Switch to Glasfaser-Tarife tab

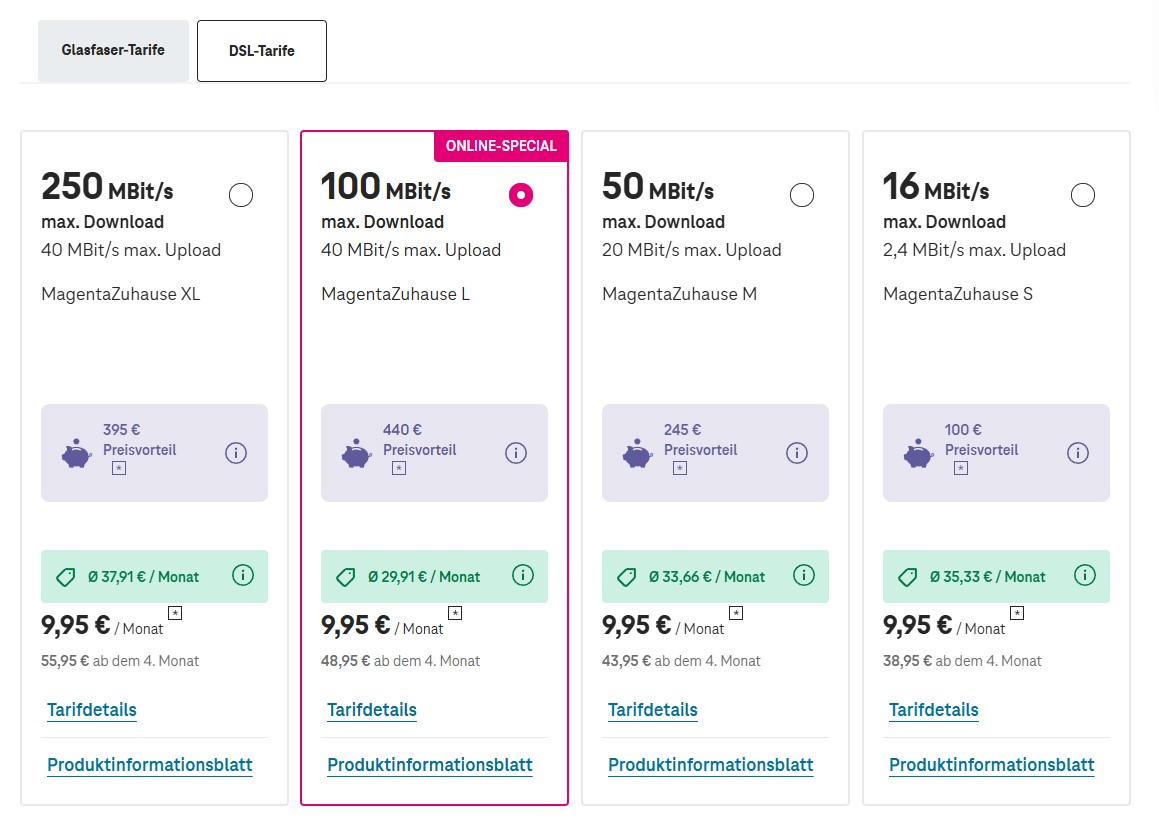pos(113,50)
